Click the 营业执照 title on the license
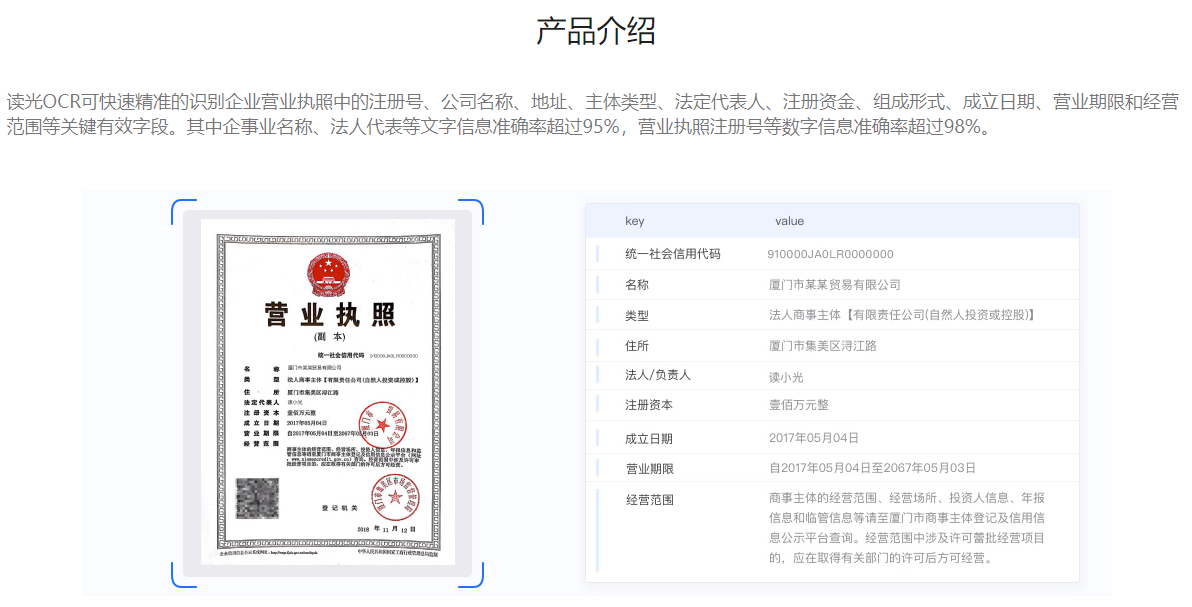1192x607 pixels. [x=330, y=314]
